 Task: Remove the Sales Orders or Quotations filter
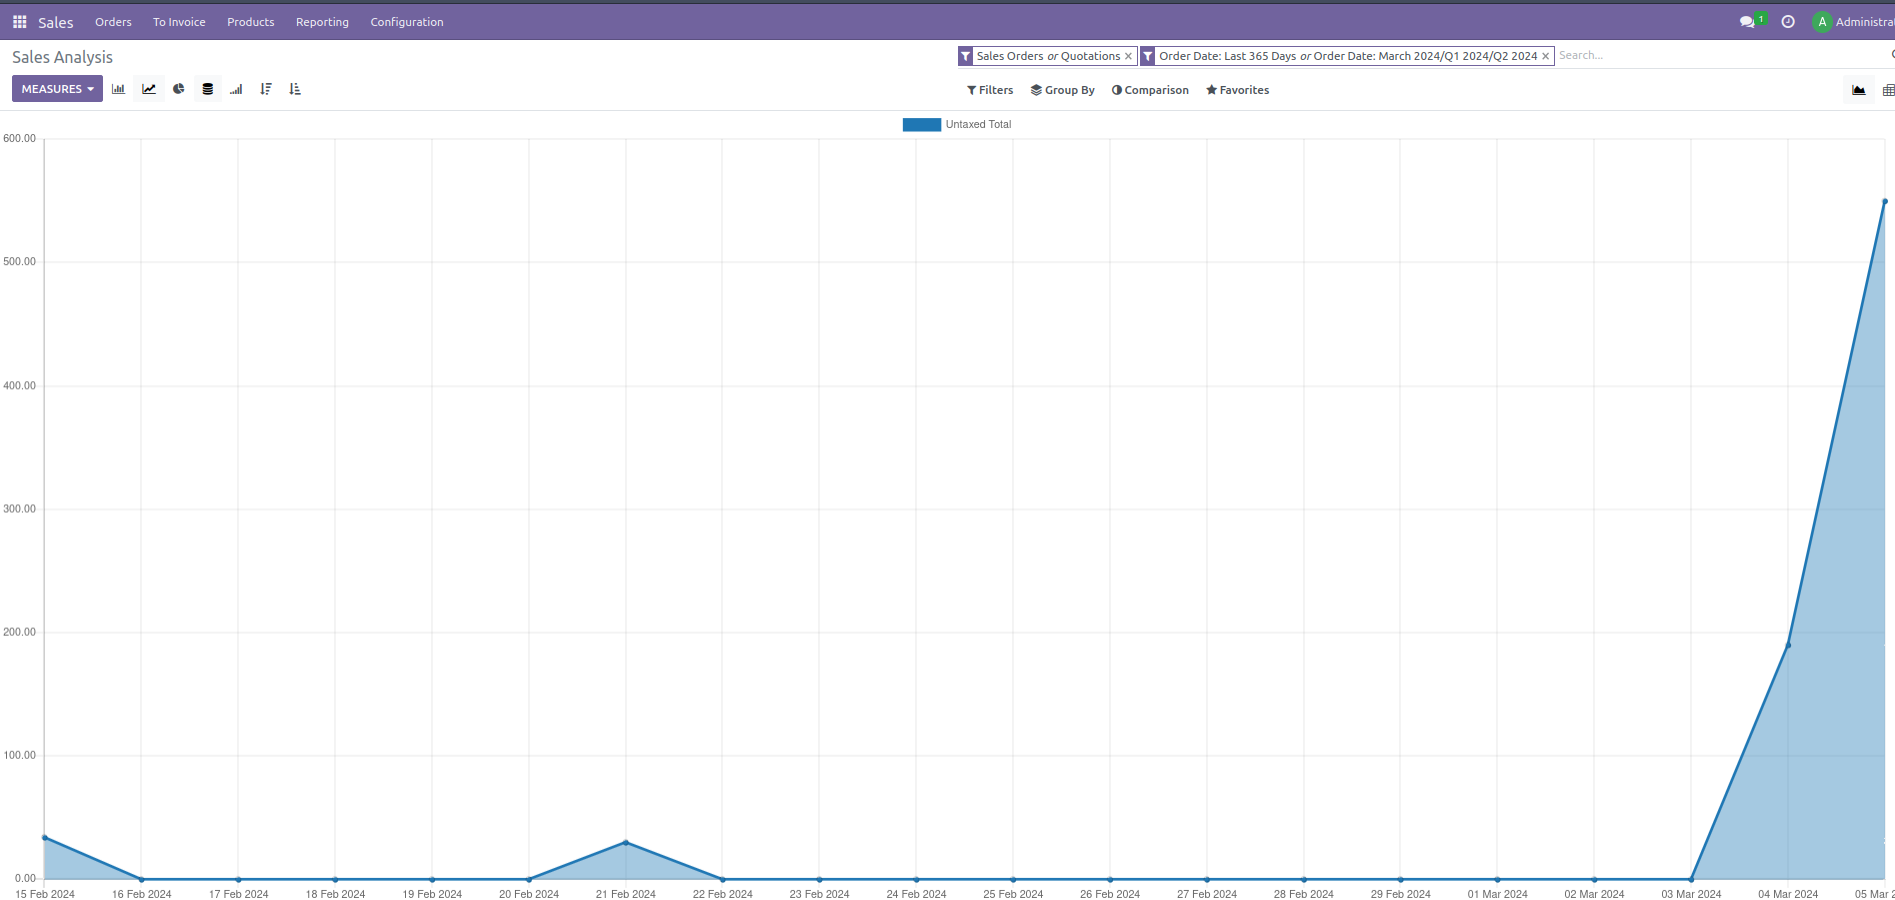click(1128, 56)
